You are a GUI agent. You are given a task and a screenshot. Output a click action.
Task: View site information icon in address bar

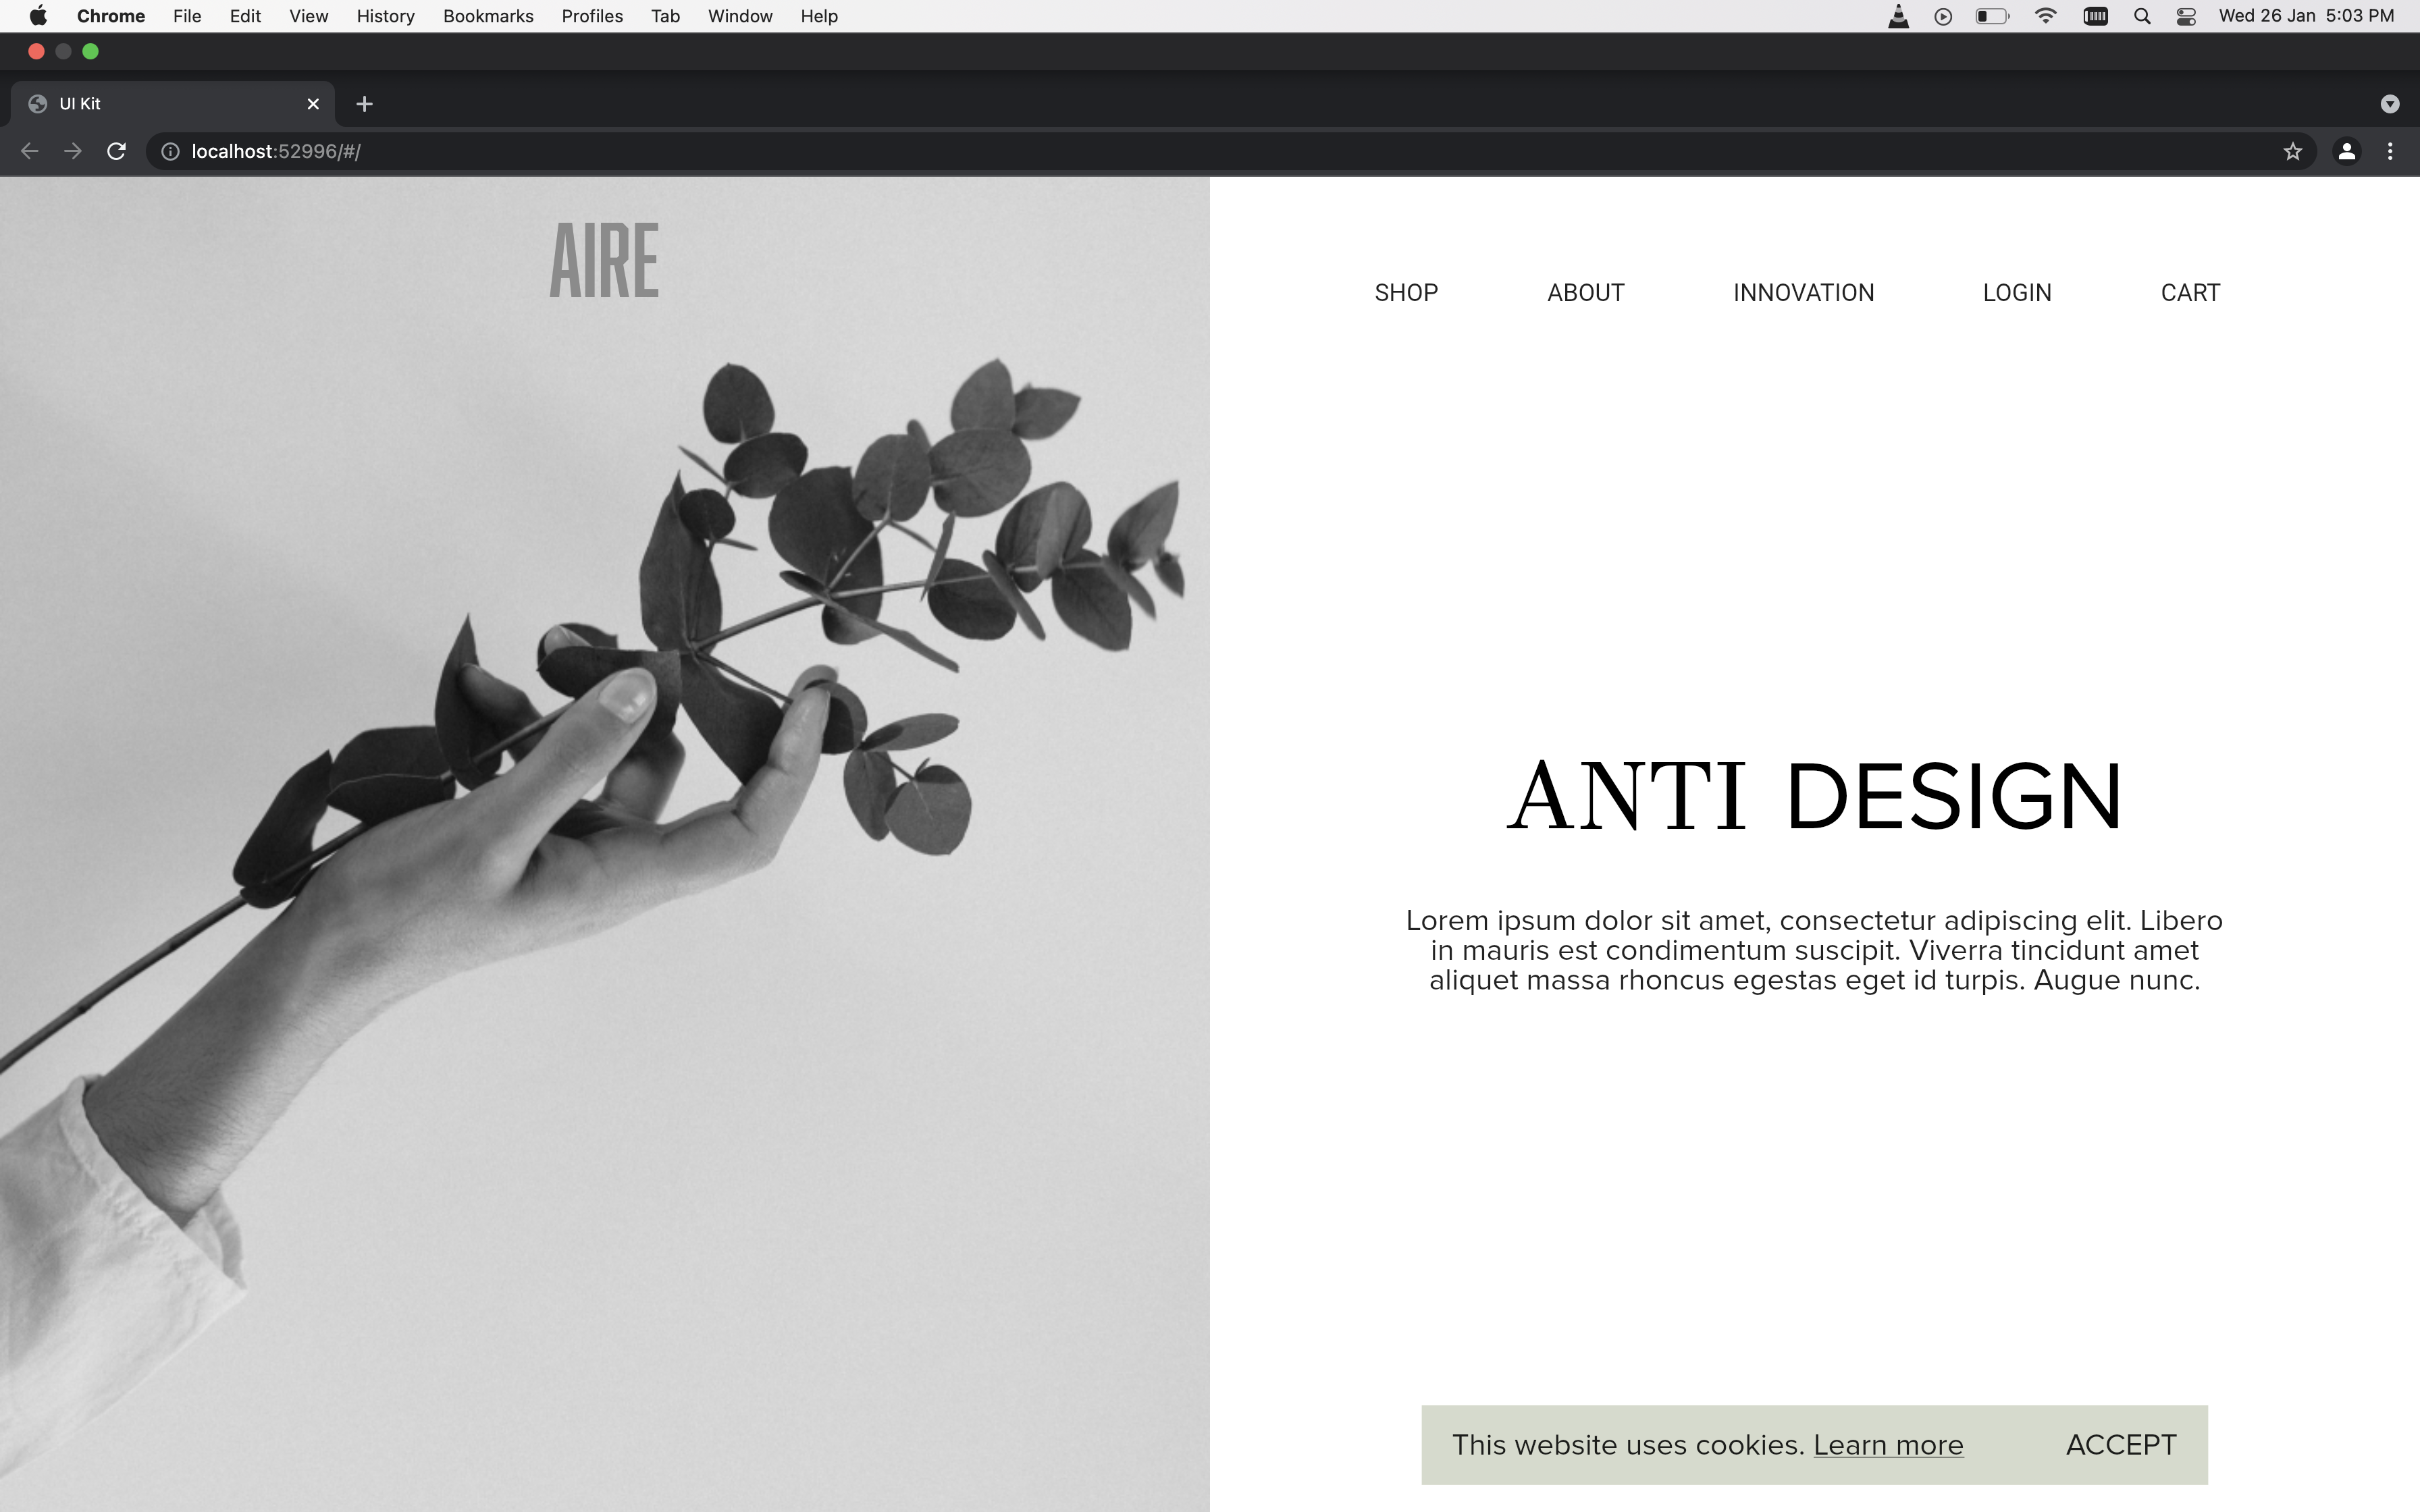click(x=171, y=151)
